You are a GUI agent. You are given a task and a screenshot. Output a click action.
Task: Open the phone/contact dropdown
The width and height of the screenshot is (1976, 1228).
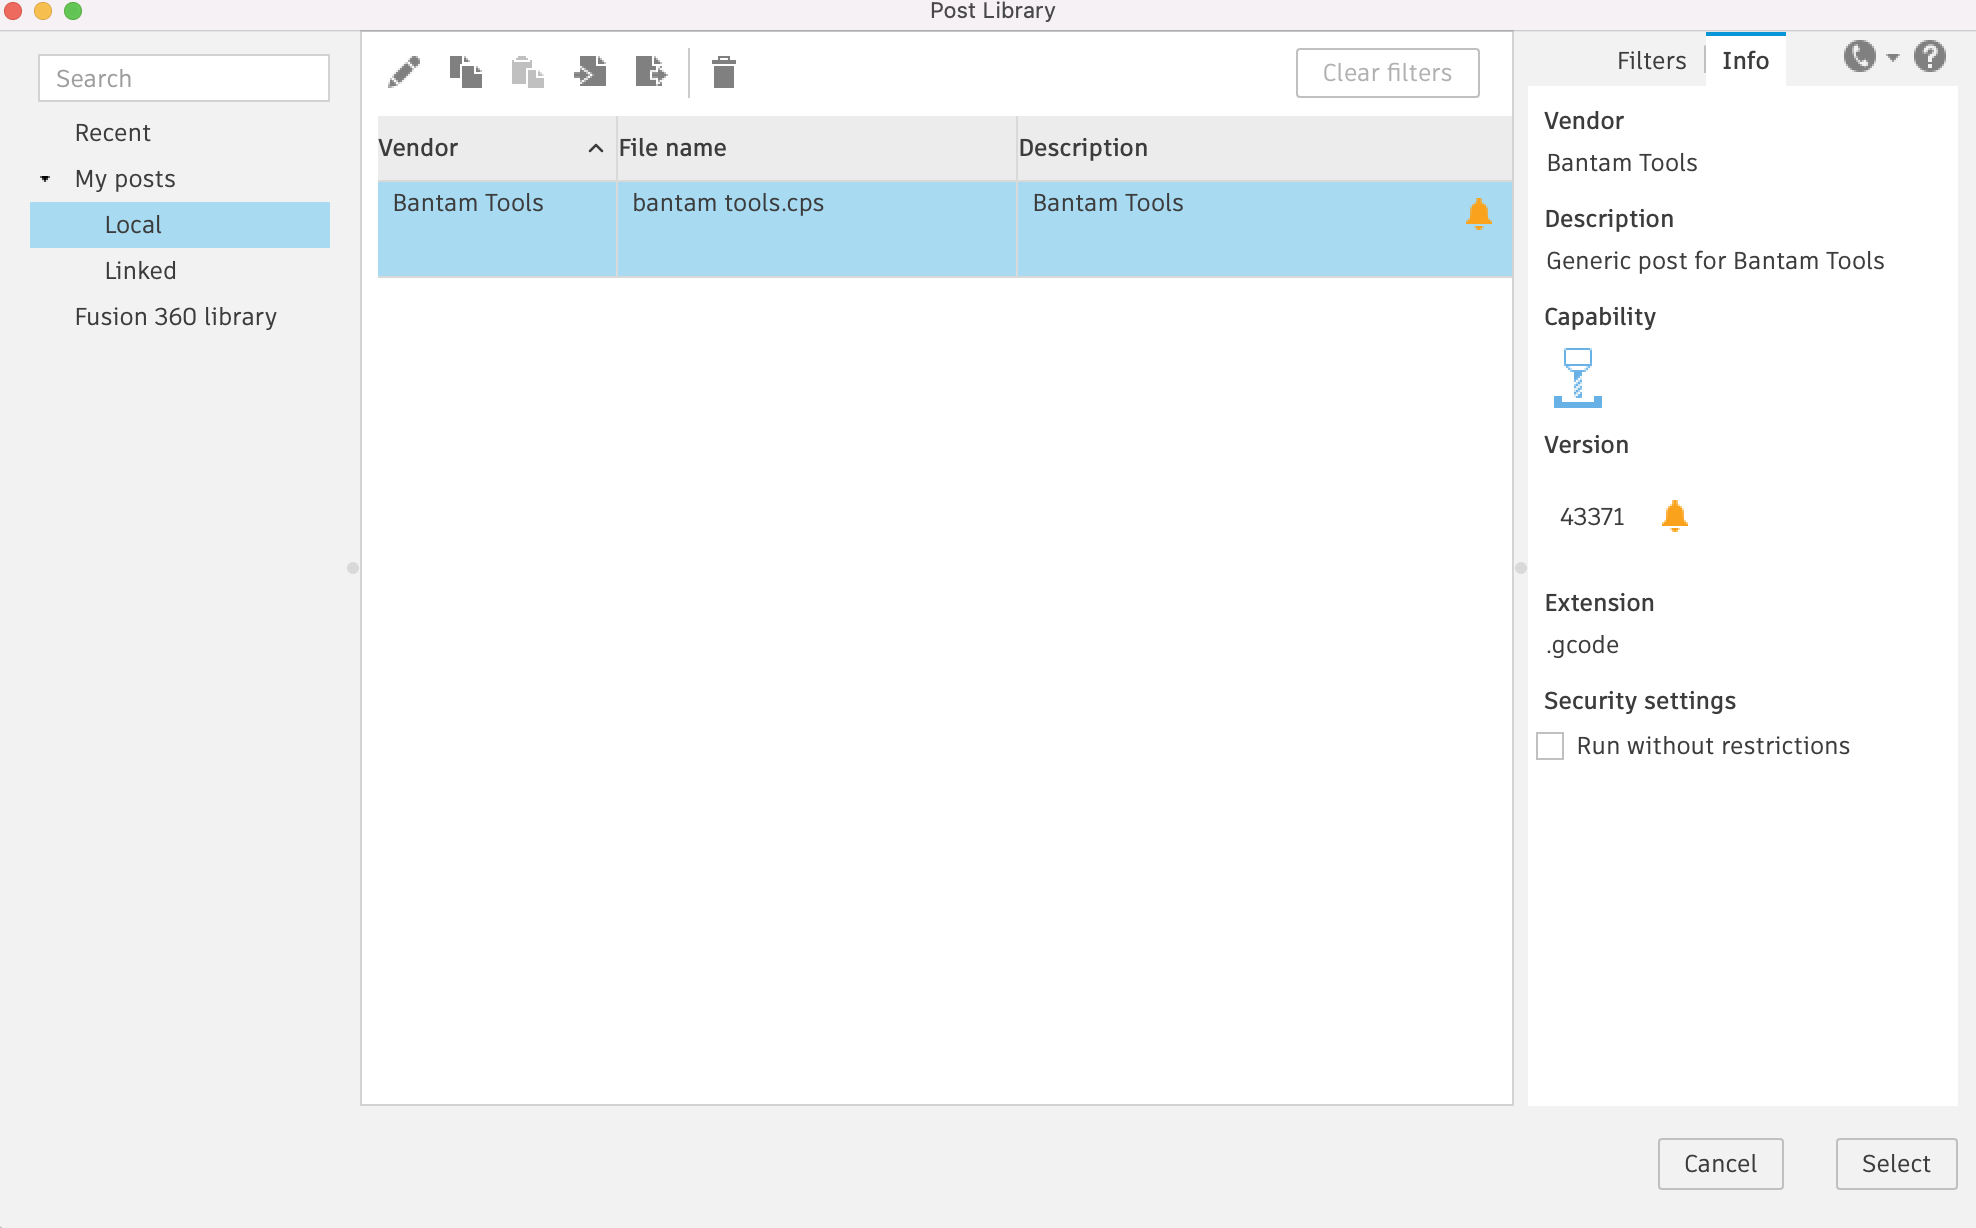click(x=1893, y=59)
